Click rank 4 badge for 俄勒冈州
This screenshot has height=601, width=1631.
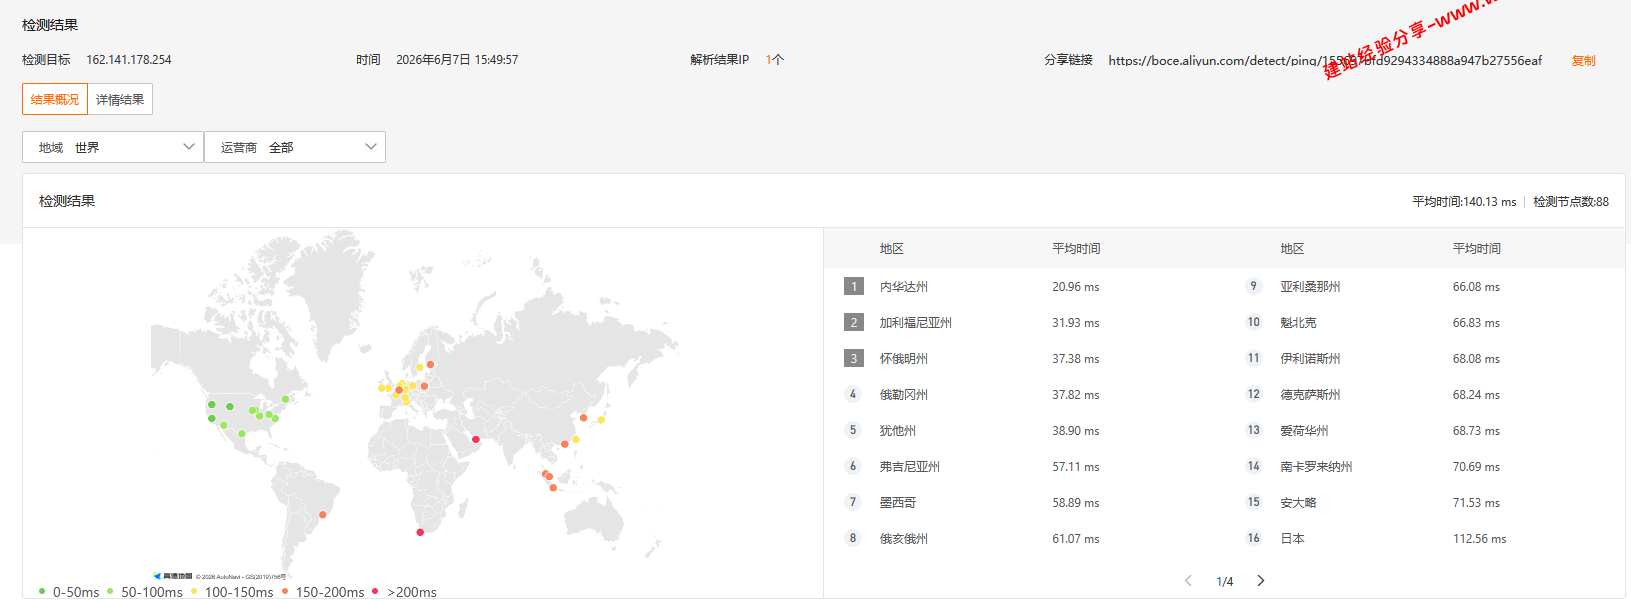[x=853, y=394]
